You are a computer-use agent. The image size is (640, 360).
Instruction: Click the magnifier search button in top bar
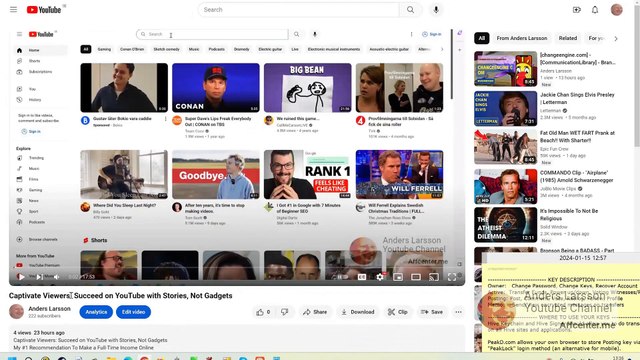(x=410, y=9)
